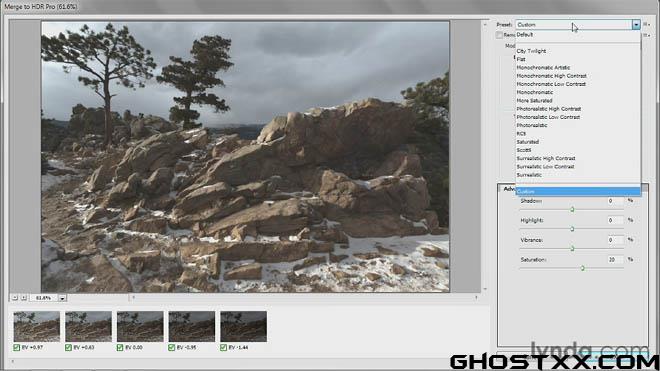Select the EV 0.00 source thumbnail
This screenshot has width=660, height=371.
click(140, 326)
